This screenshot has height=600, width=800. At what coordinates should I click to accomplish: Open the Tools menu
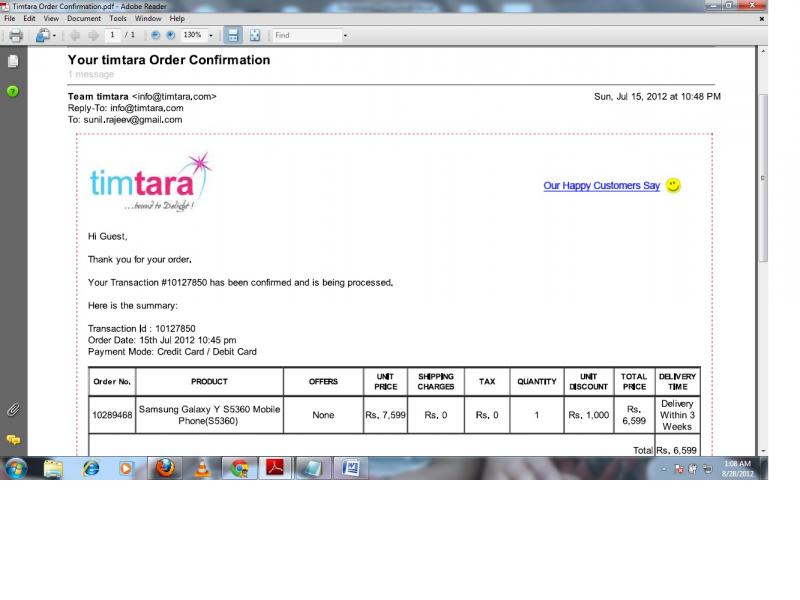coord(118,18)
